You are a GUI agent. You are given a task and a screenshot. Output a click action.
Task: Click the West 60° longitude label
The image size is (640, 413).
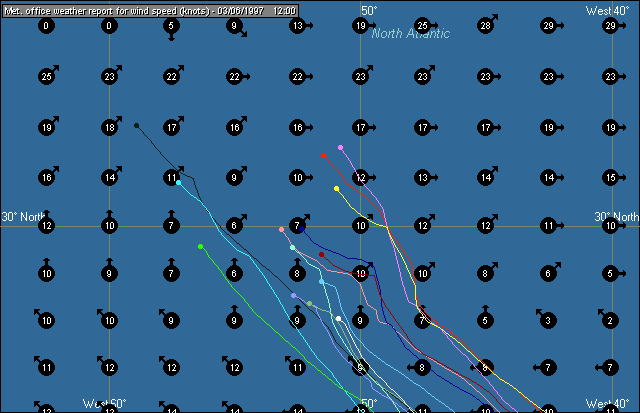[x=105, y=404]
